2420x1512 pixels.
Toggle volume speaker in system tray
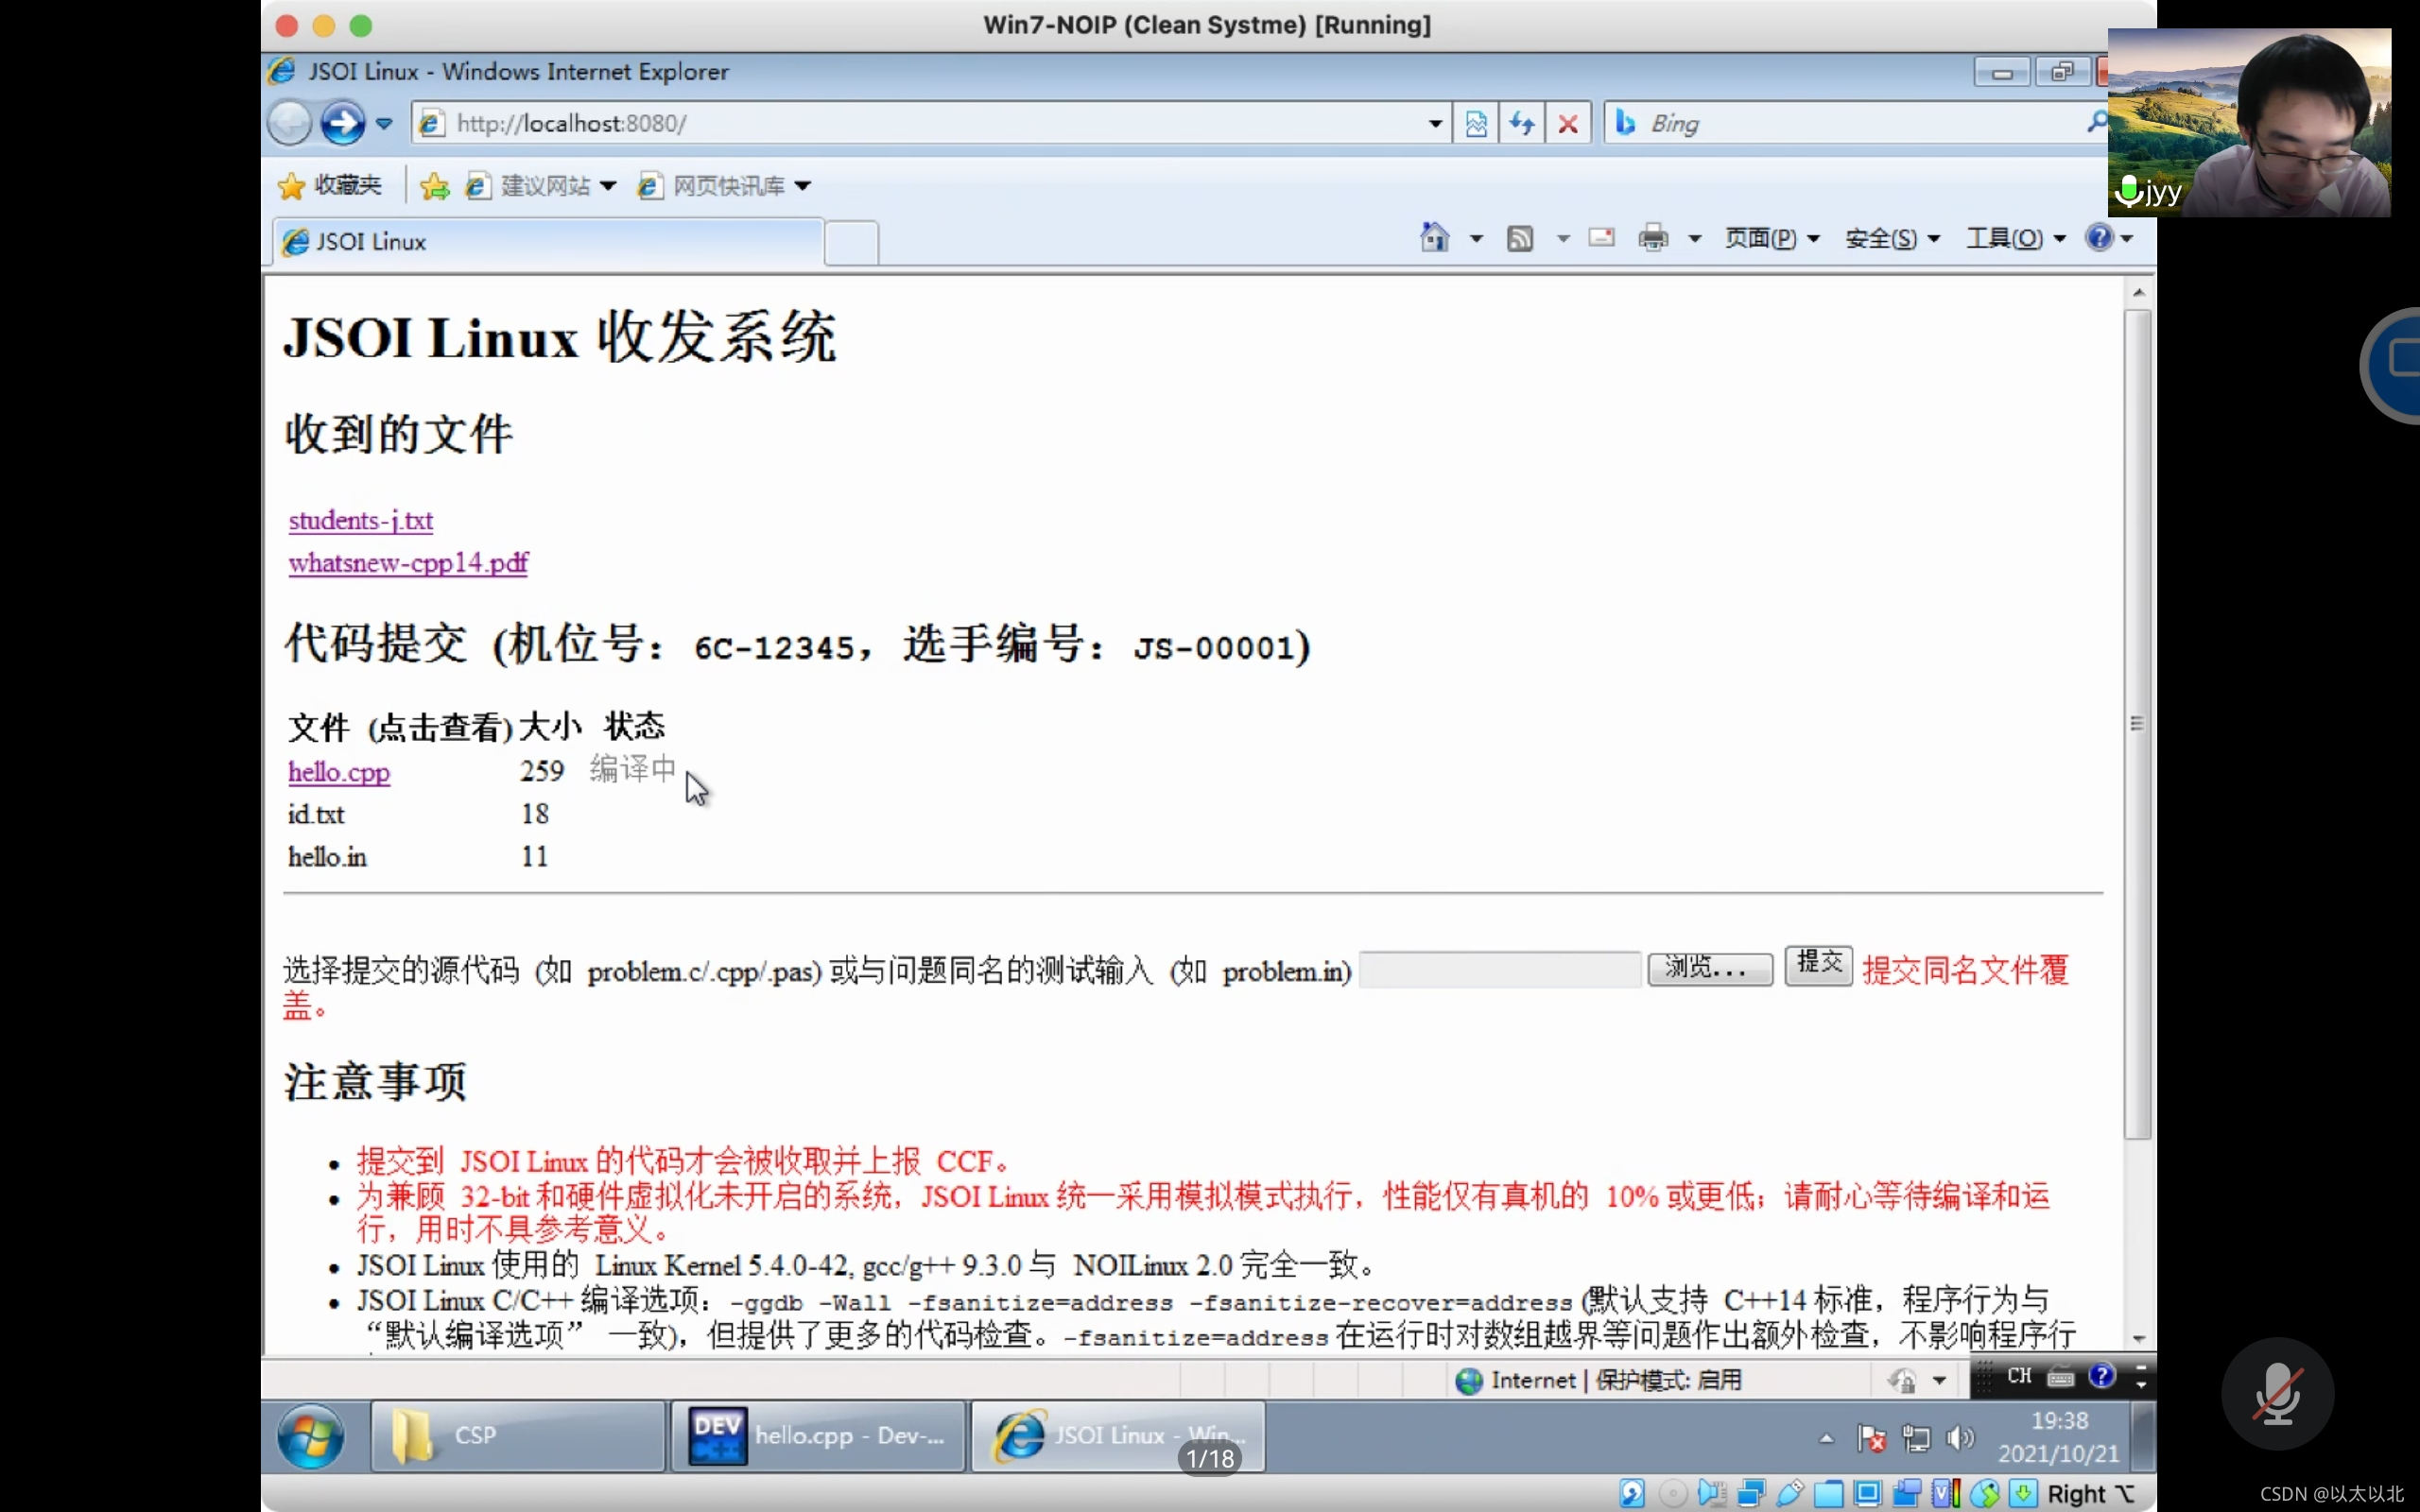click(1960, 1438)
